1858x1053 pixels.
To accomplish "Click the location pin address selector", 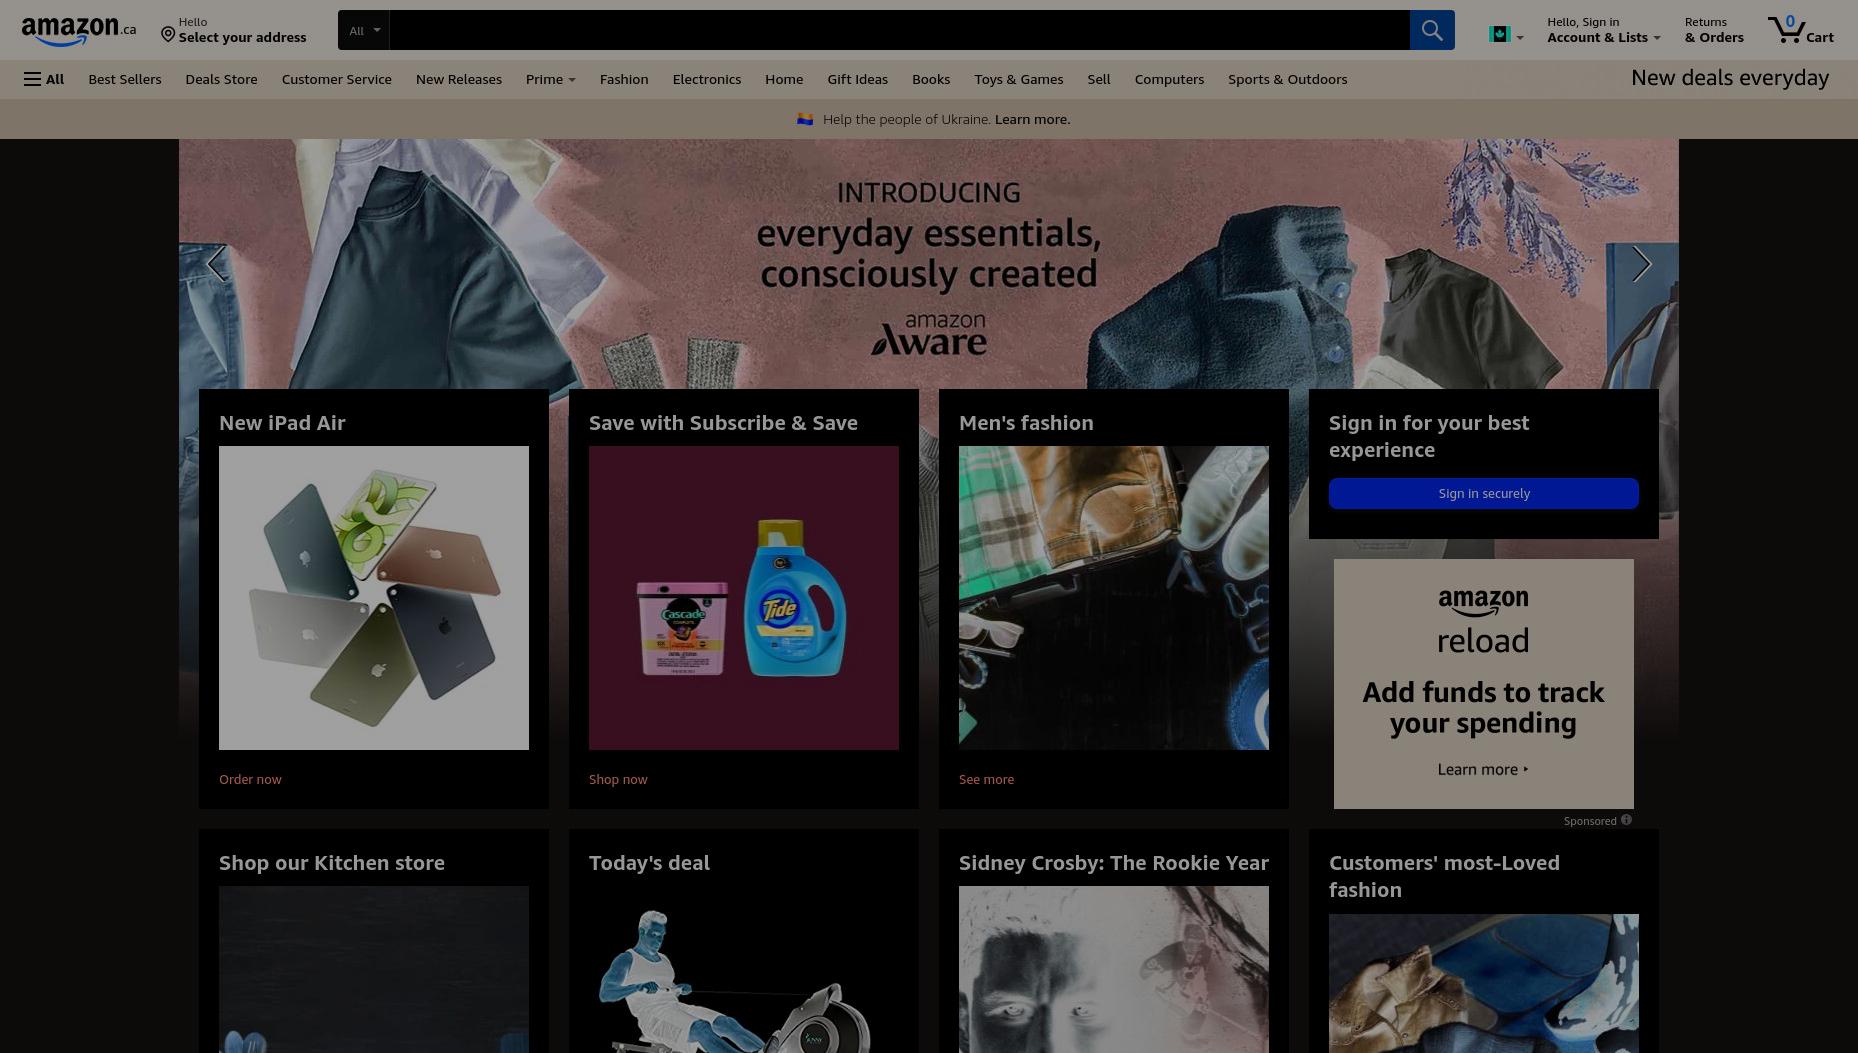I will (x=233, y=30).
